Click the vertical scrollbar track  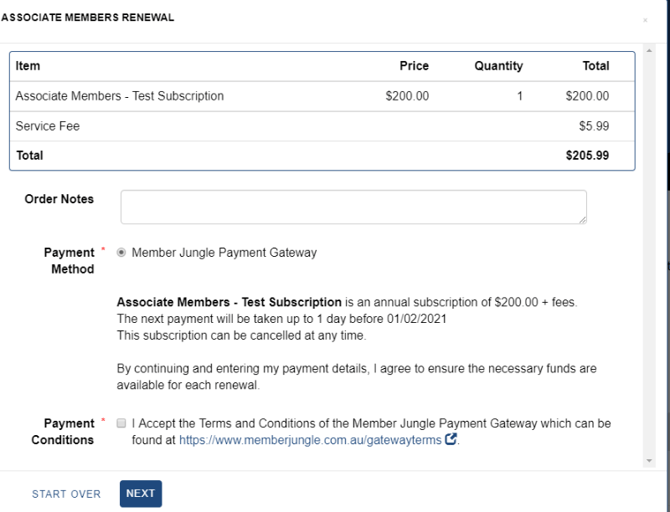[650, 250]
